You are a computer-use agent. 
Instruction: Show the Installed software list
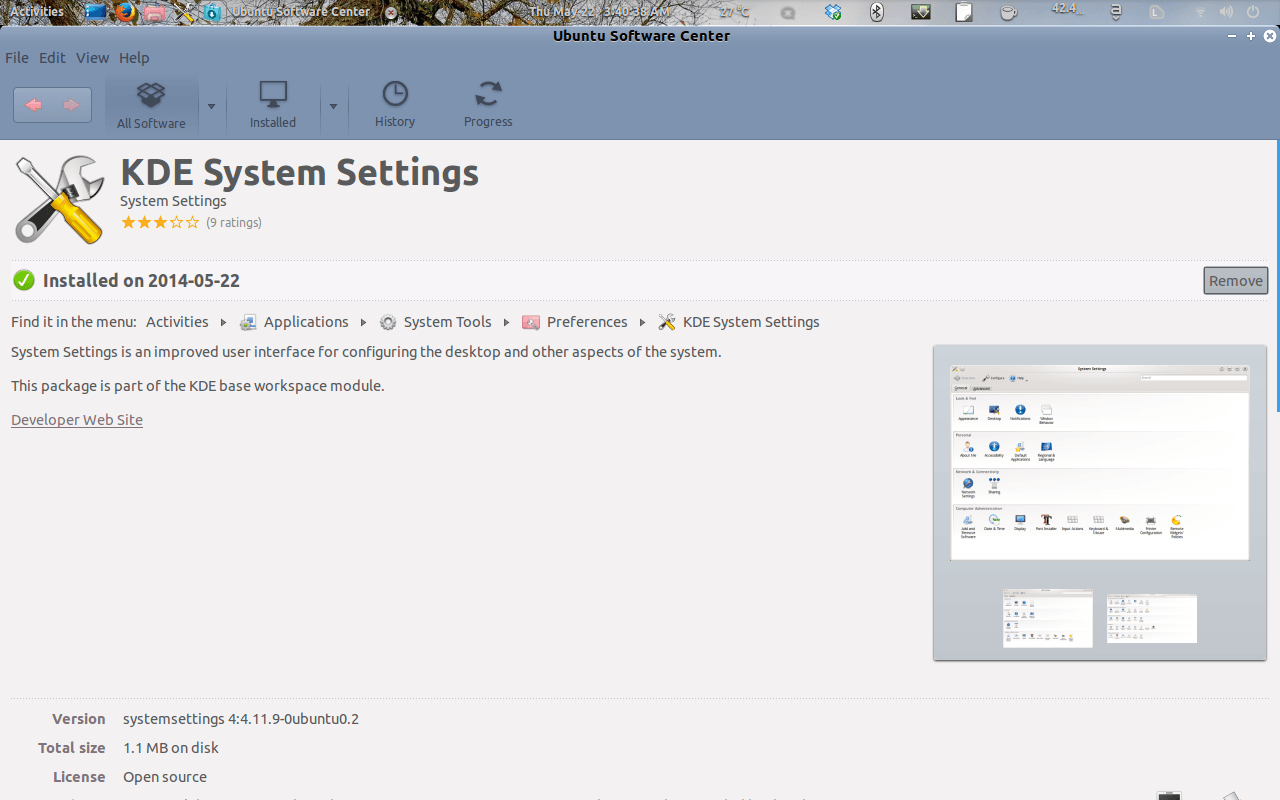pyautogui.click(x=273, y=106)
